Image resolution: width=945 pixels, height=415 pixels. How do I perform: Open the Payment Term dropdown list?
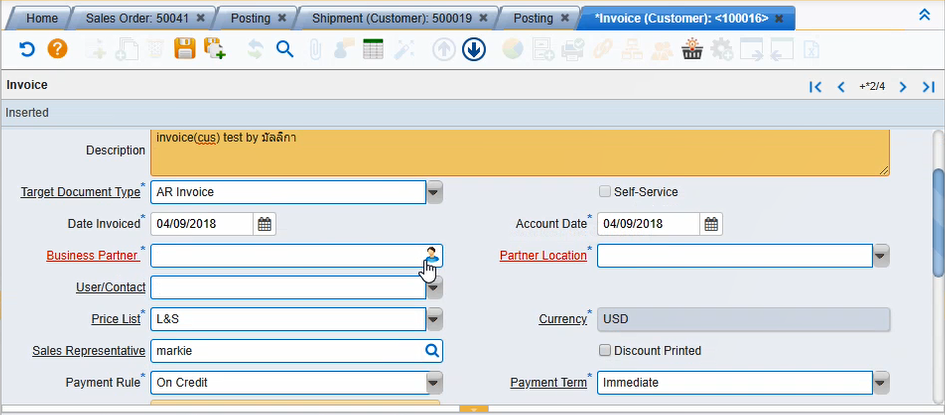pos(881,383)
